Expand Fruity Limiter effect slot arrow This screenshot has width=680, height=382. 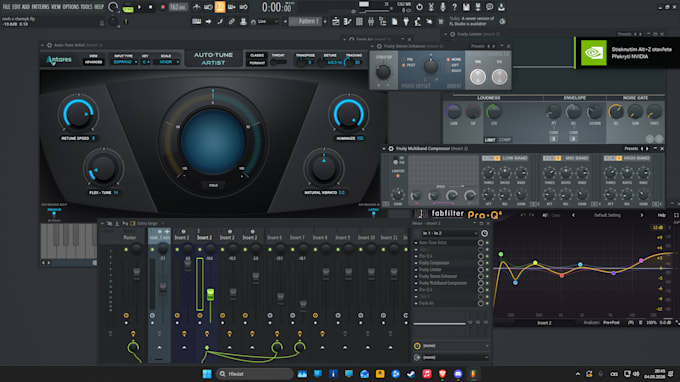pyautogui.click(x=416, y=270)
